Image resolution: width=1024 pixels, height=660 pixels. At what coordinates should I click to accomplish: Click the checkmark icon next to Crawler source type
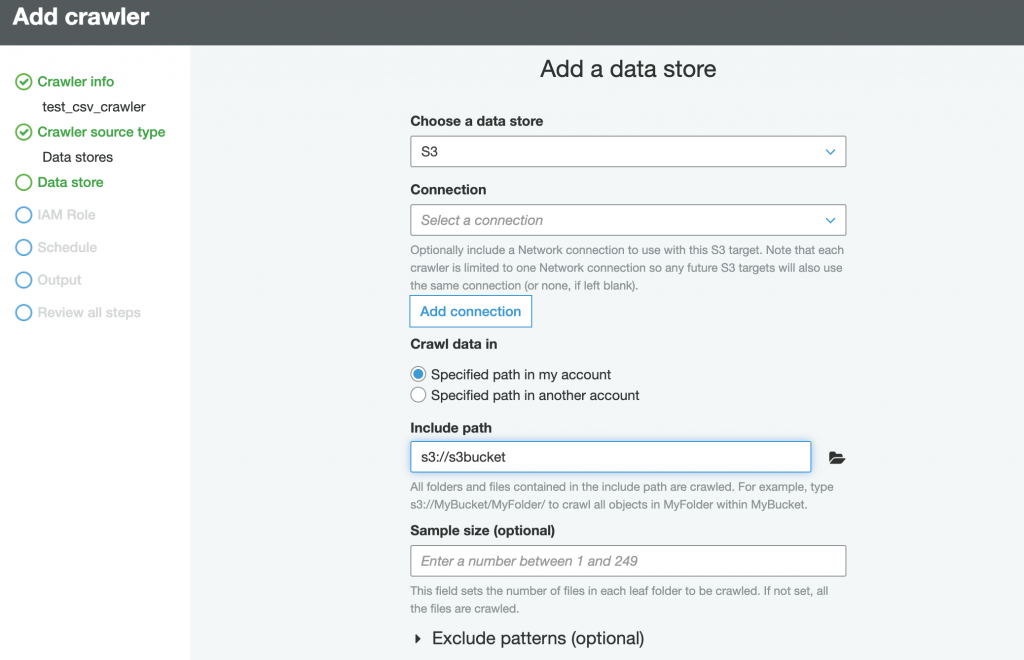pyautogui.click(x=24, y=132)
